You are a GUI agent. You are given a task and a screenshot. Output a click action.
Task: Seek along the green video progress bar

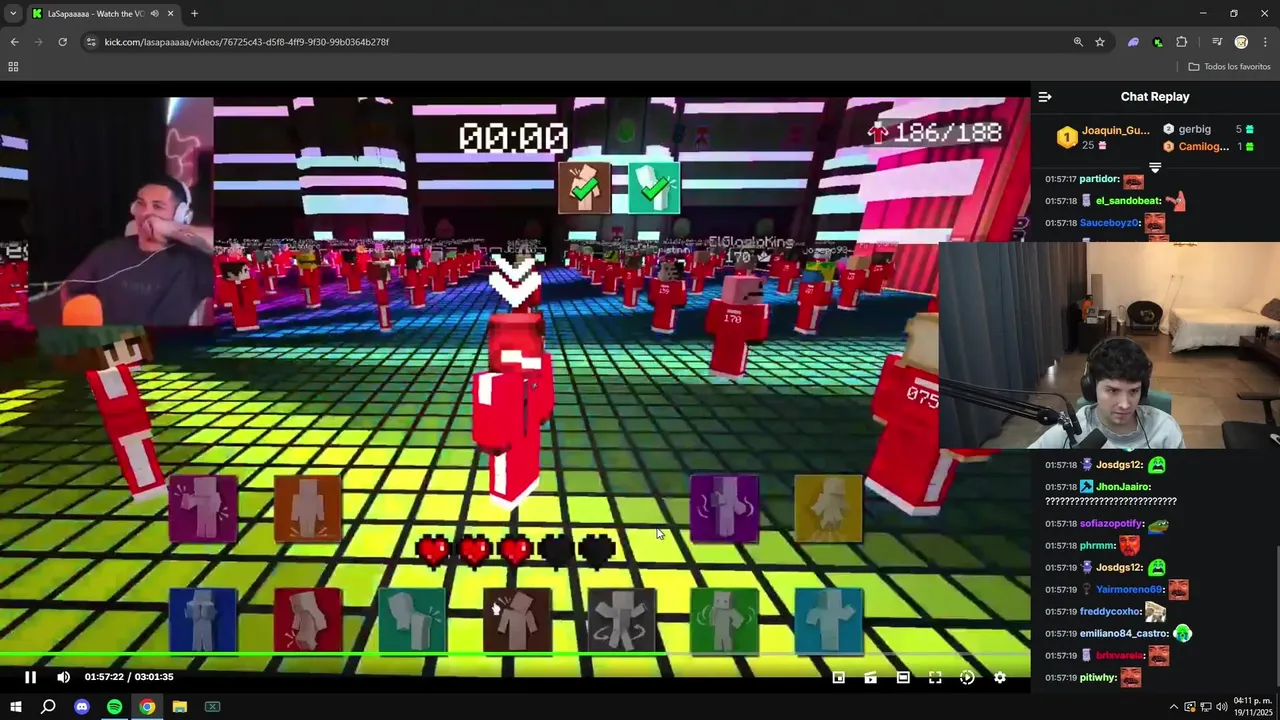[515, 656]
